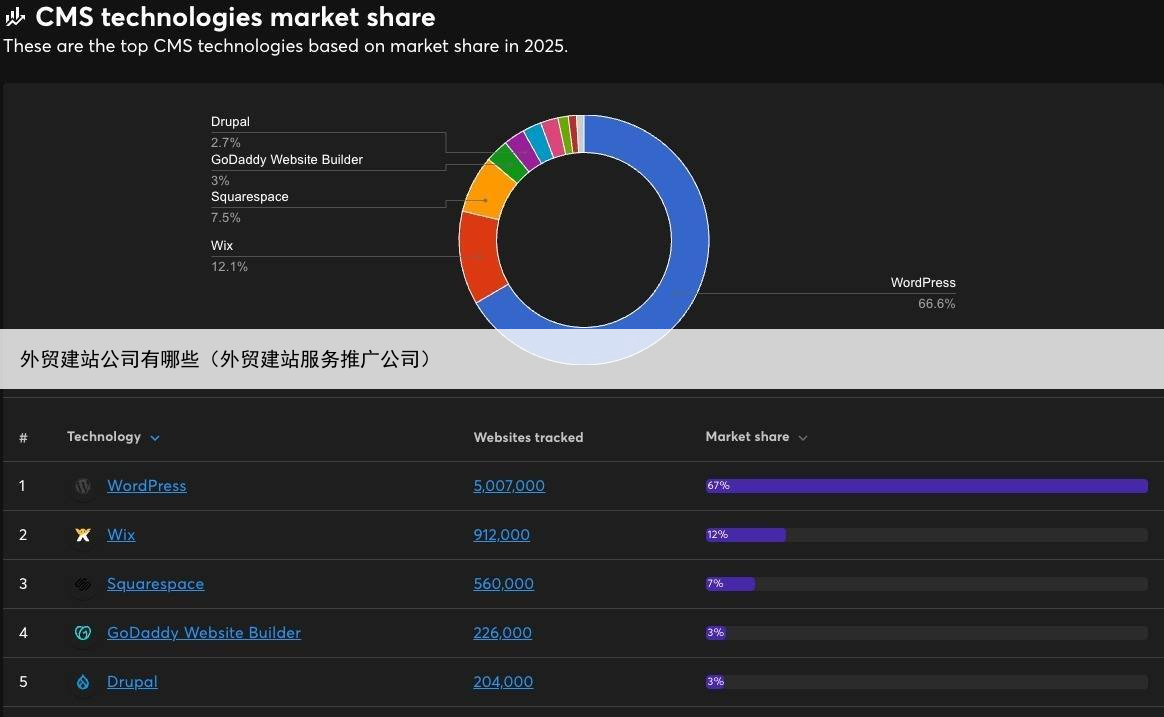This screenshot has width=1164, height=717.
Task: Open the Market share column sort chevron
Action: (803, 438)
